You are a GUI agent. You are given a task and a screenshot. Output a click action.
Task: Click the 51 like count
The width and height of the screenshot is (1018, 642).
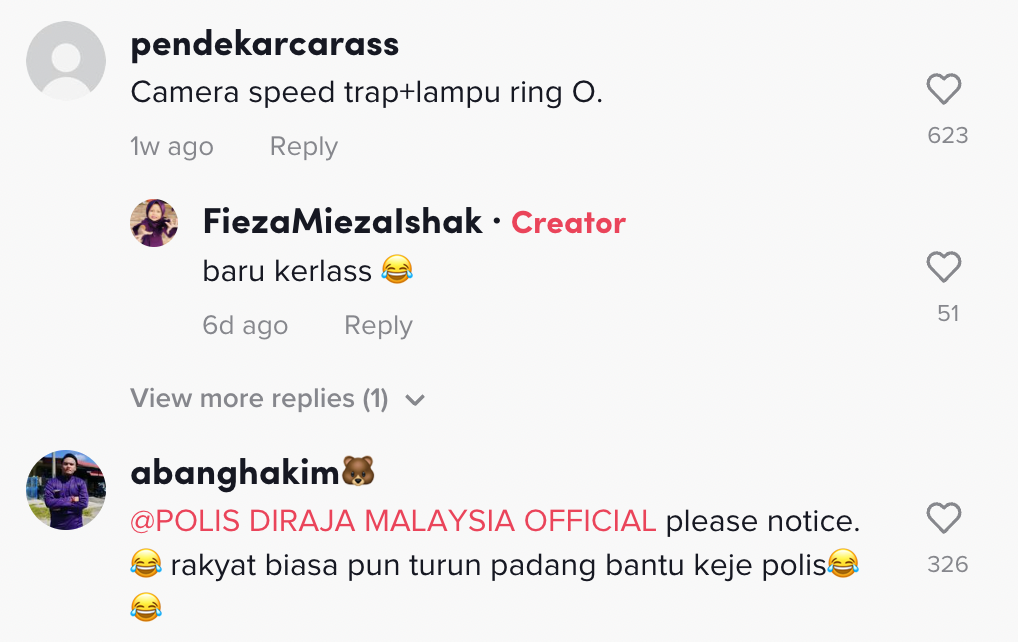pos(948,314)
